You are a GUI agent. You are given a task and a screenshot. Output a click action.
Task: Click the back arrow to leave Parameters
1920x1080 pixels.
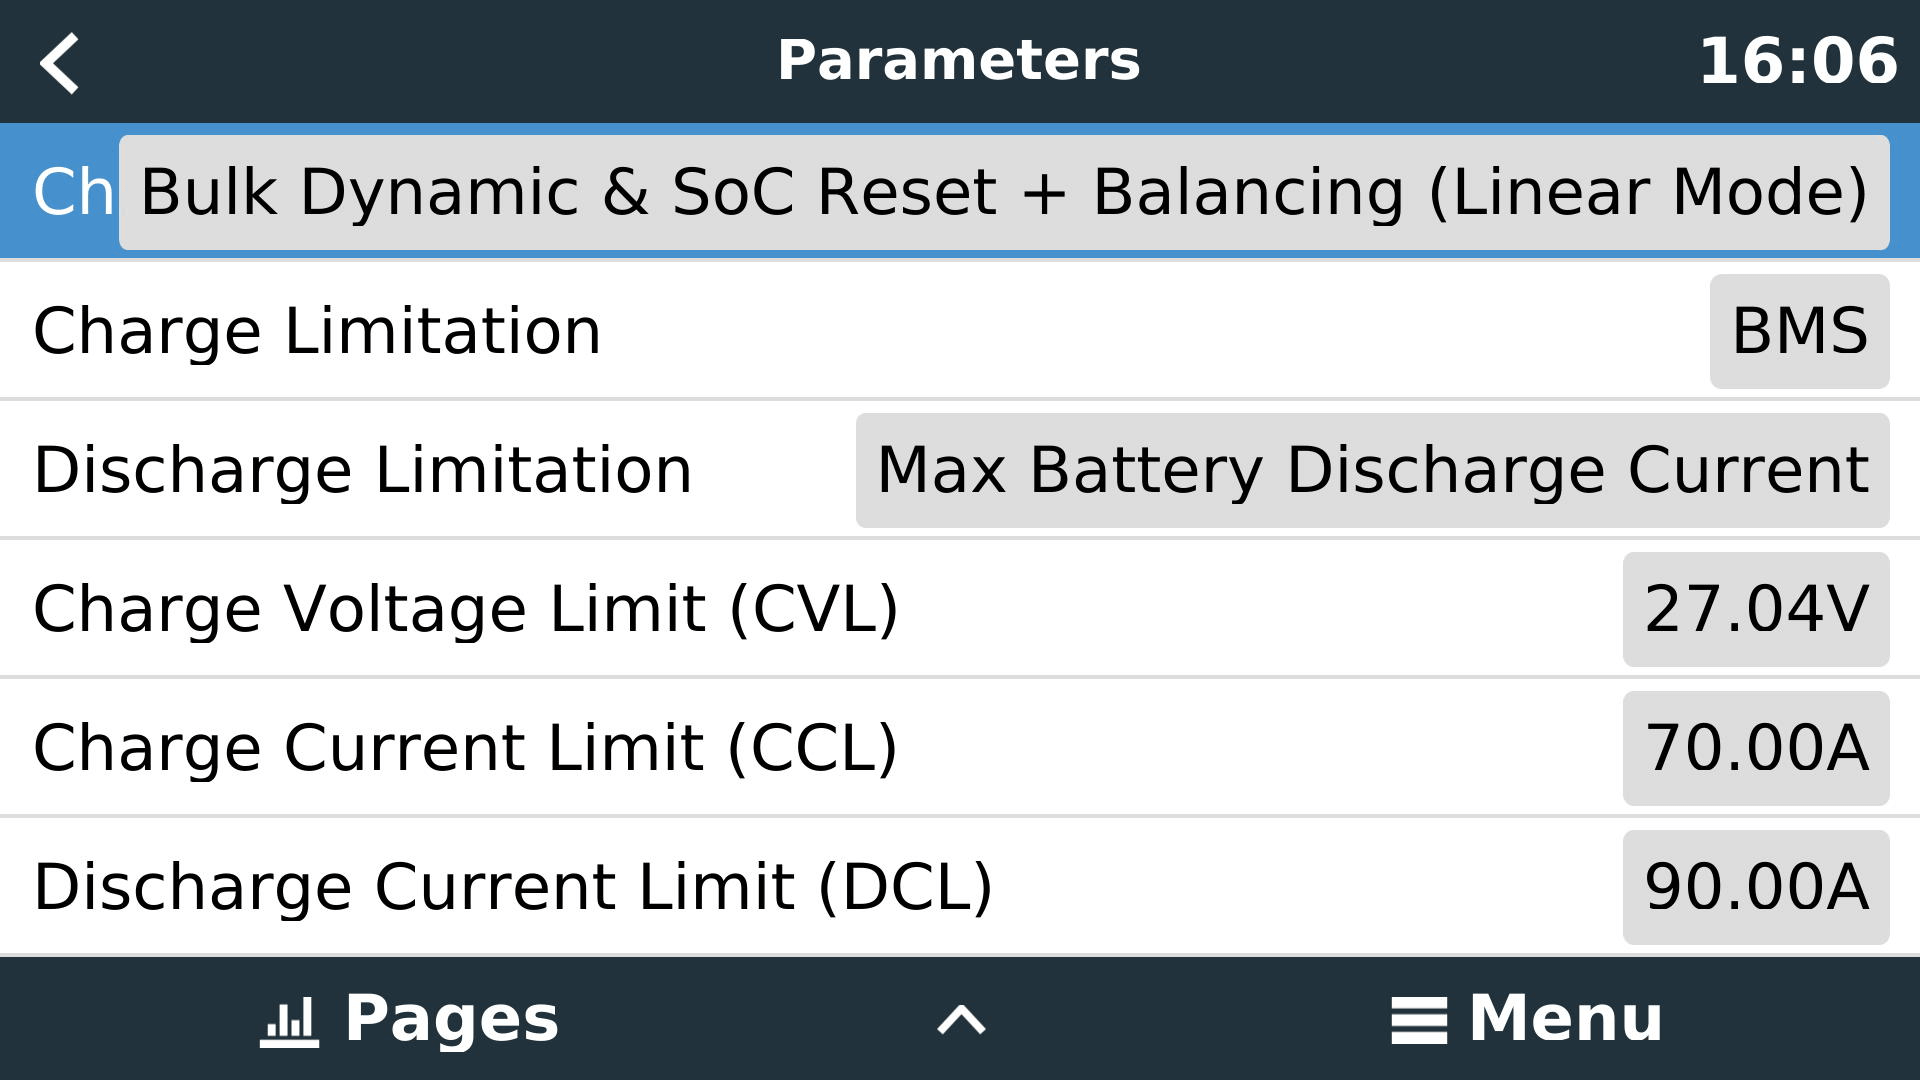click(x=60, y=62)
